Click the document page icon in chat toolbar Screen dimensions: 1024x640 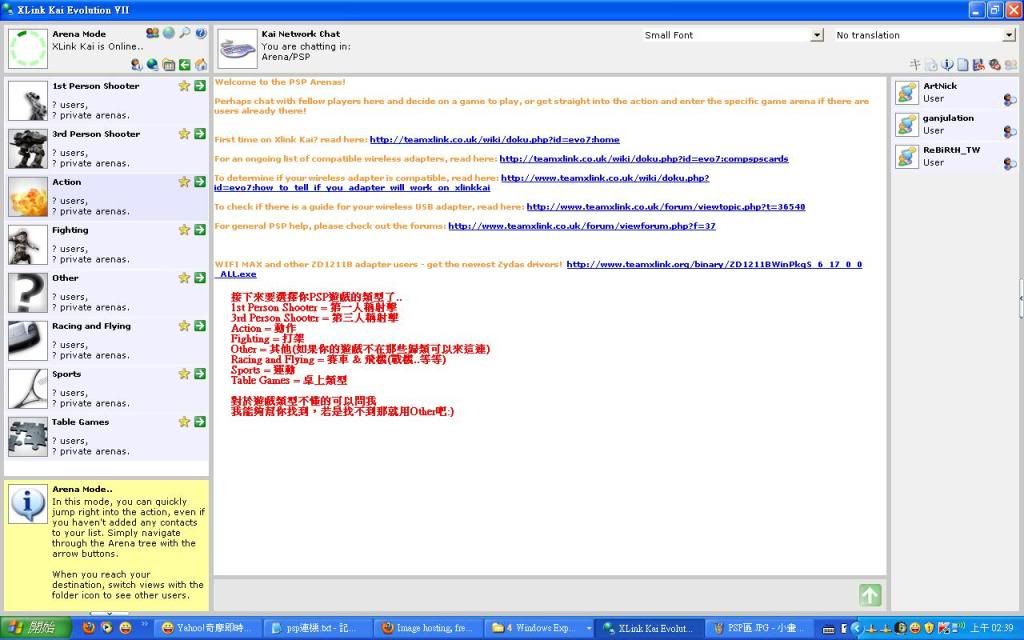pos(963,64)
